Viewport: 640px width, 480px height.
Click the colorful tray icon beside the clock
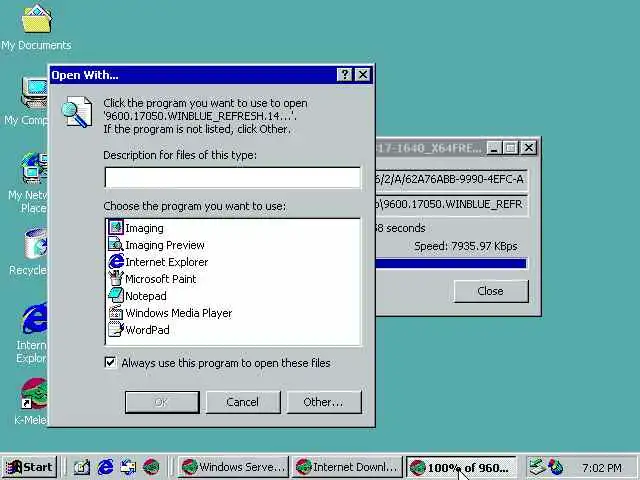(556, 467)
